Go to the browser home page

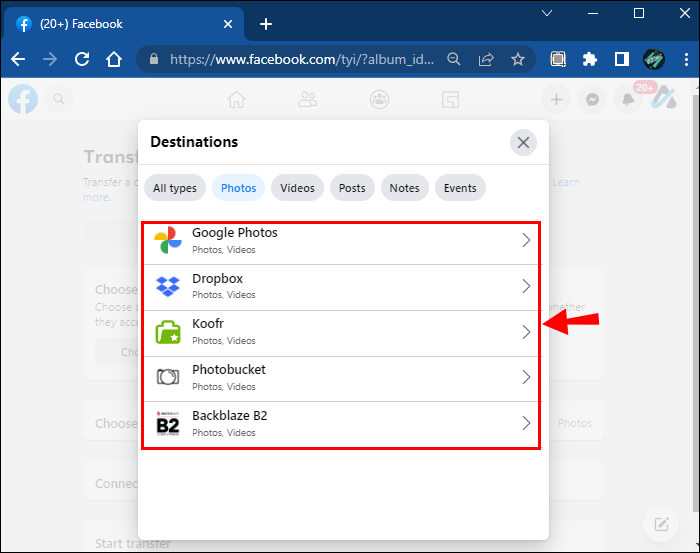[114, 59]
